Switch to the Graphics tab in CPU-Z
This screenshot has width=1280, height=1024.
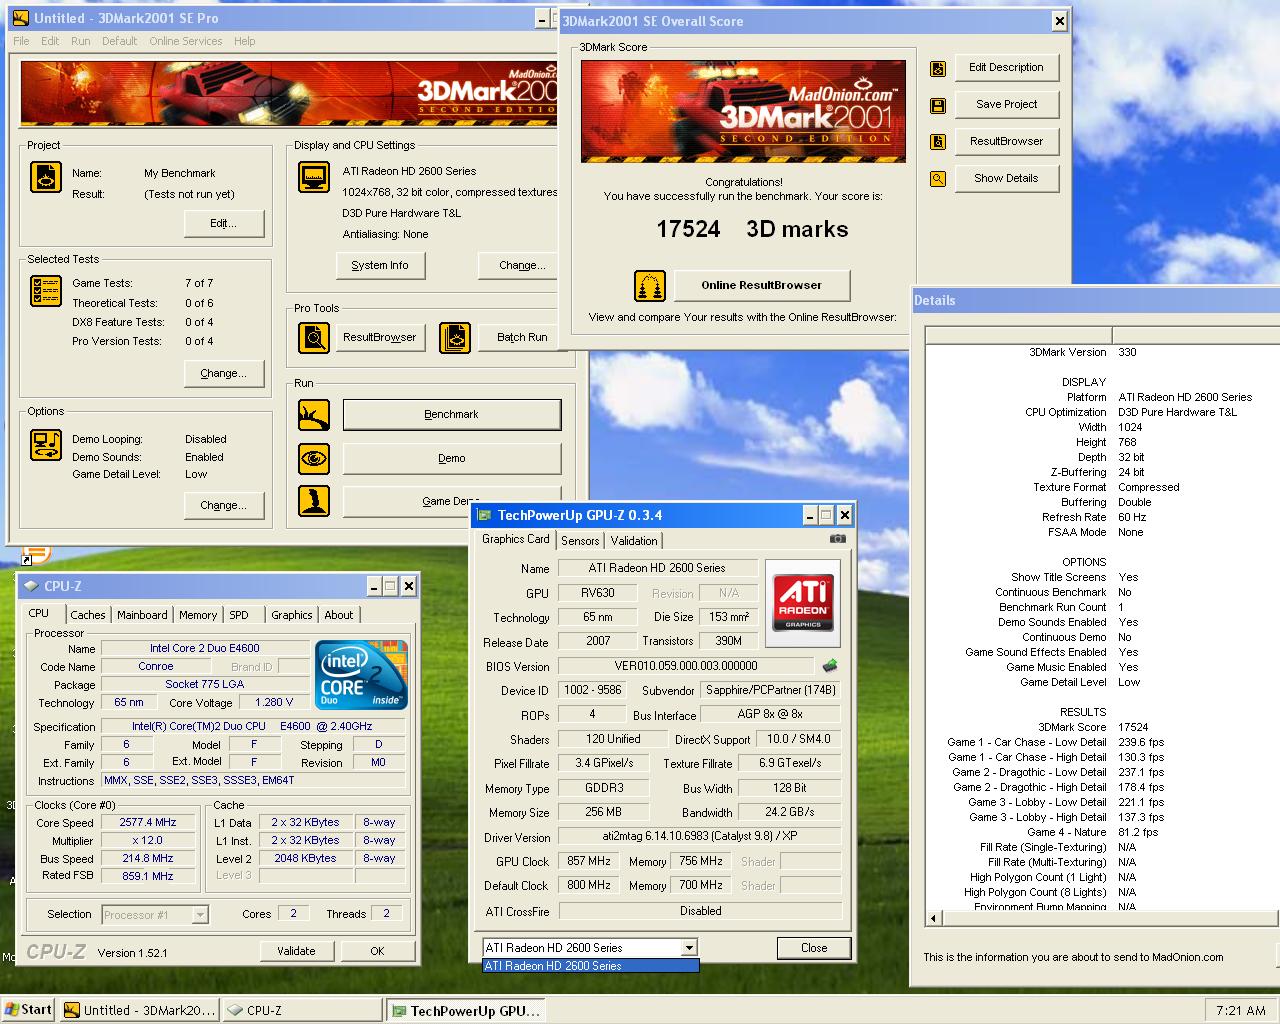point(292,615)
